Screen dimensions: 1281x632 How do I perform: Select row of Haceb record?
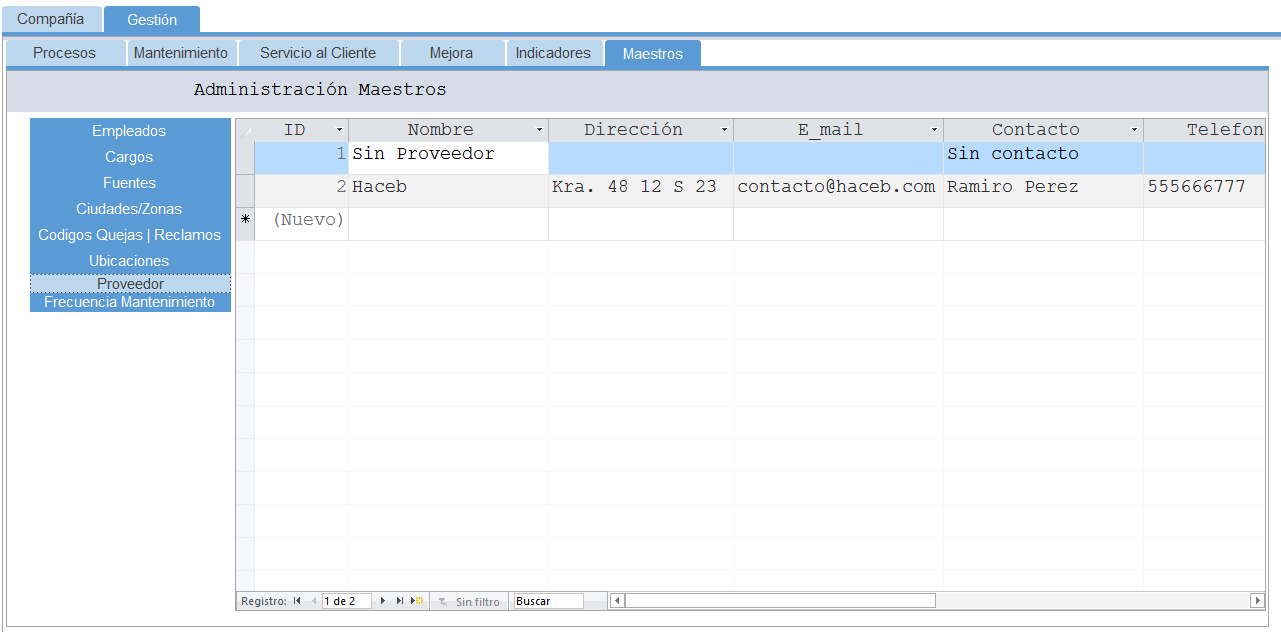[x=245, y=187]
